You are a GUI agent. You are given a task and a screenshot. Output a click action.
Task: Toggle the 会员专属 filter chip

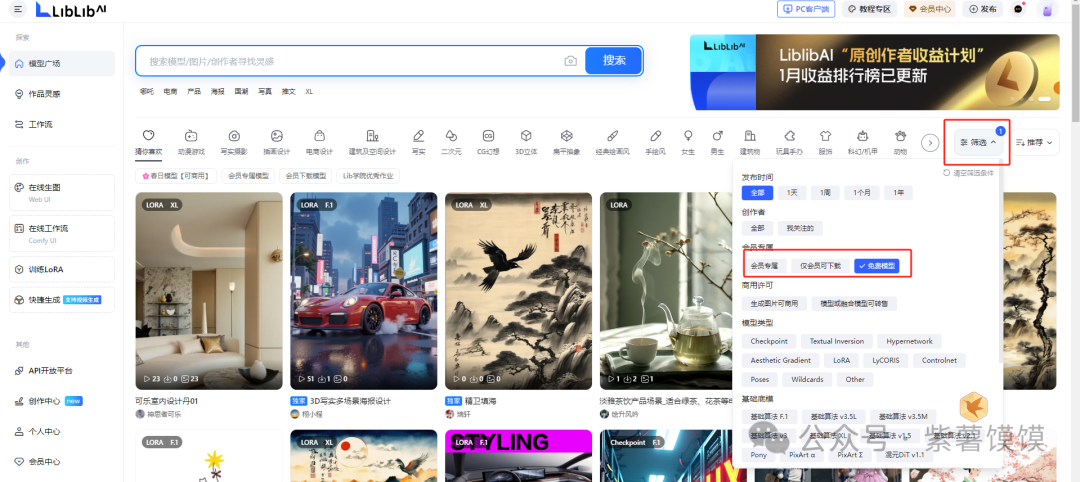coord(764,265)
